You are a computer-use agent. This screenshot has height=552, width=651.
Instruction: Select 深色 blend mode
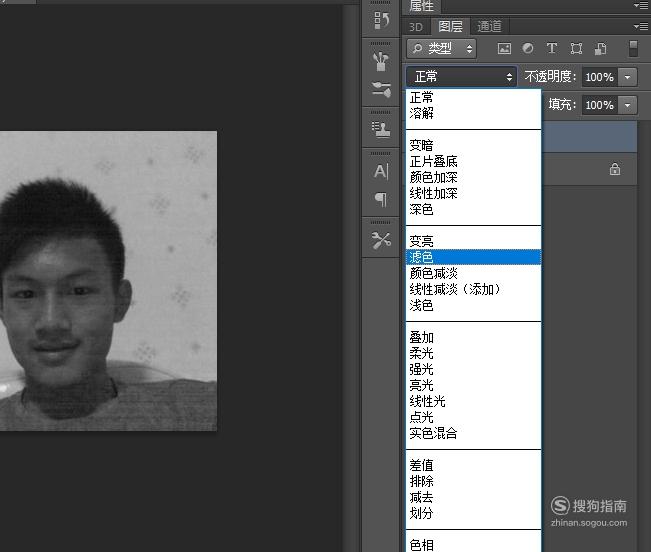473,210
